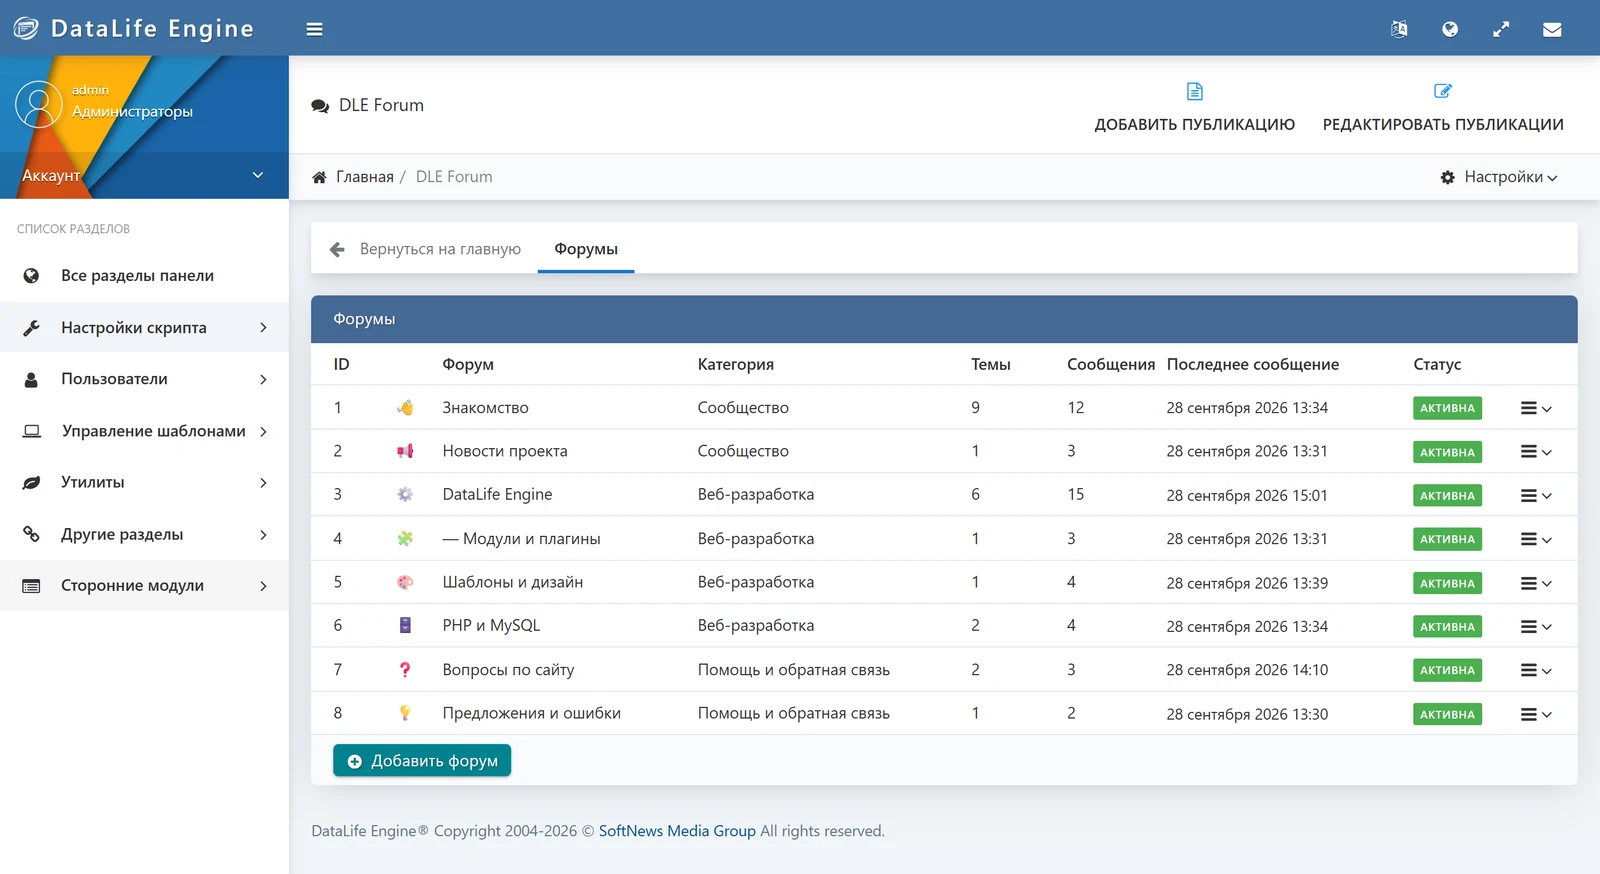Click the puzzle icon for Модули и плагины
This screenshot has height=874, width=1600.
[x=405, y=538]
